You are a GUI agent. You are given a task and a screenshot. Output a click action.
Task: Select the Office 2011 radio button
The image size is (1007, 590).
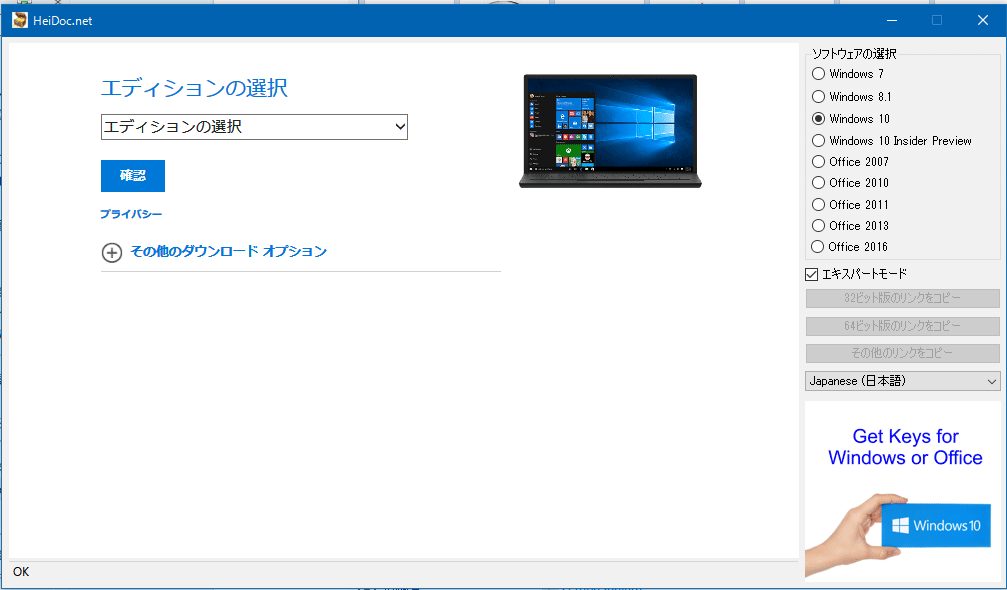pyautogui.click(x=818, y=205)
